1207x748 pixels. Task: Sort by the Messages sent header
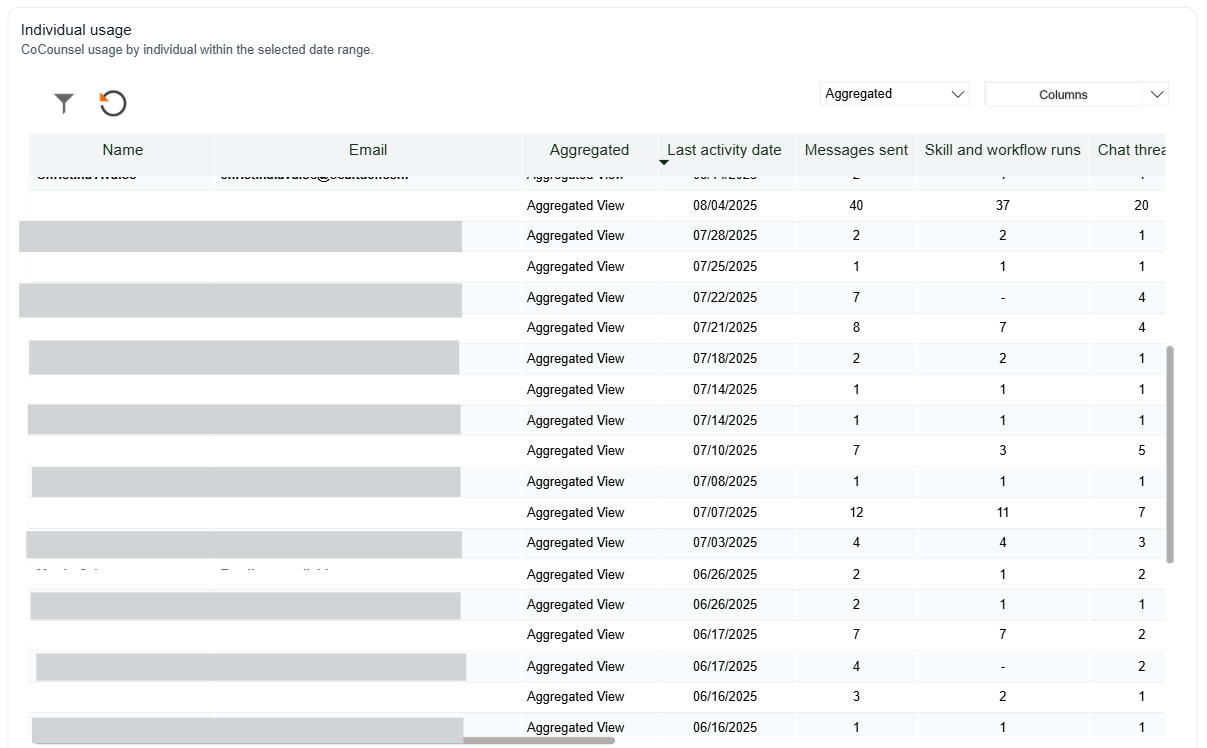[x=856, y=150]
